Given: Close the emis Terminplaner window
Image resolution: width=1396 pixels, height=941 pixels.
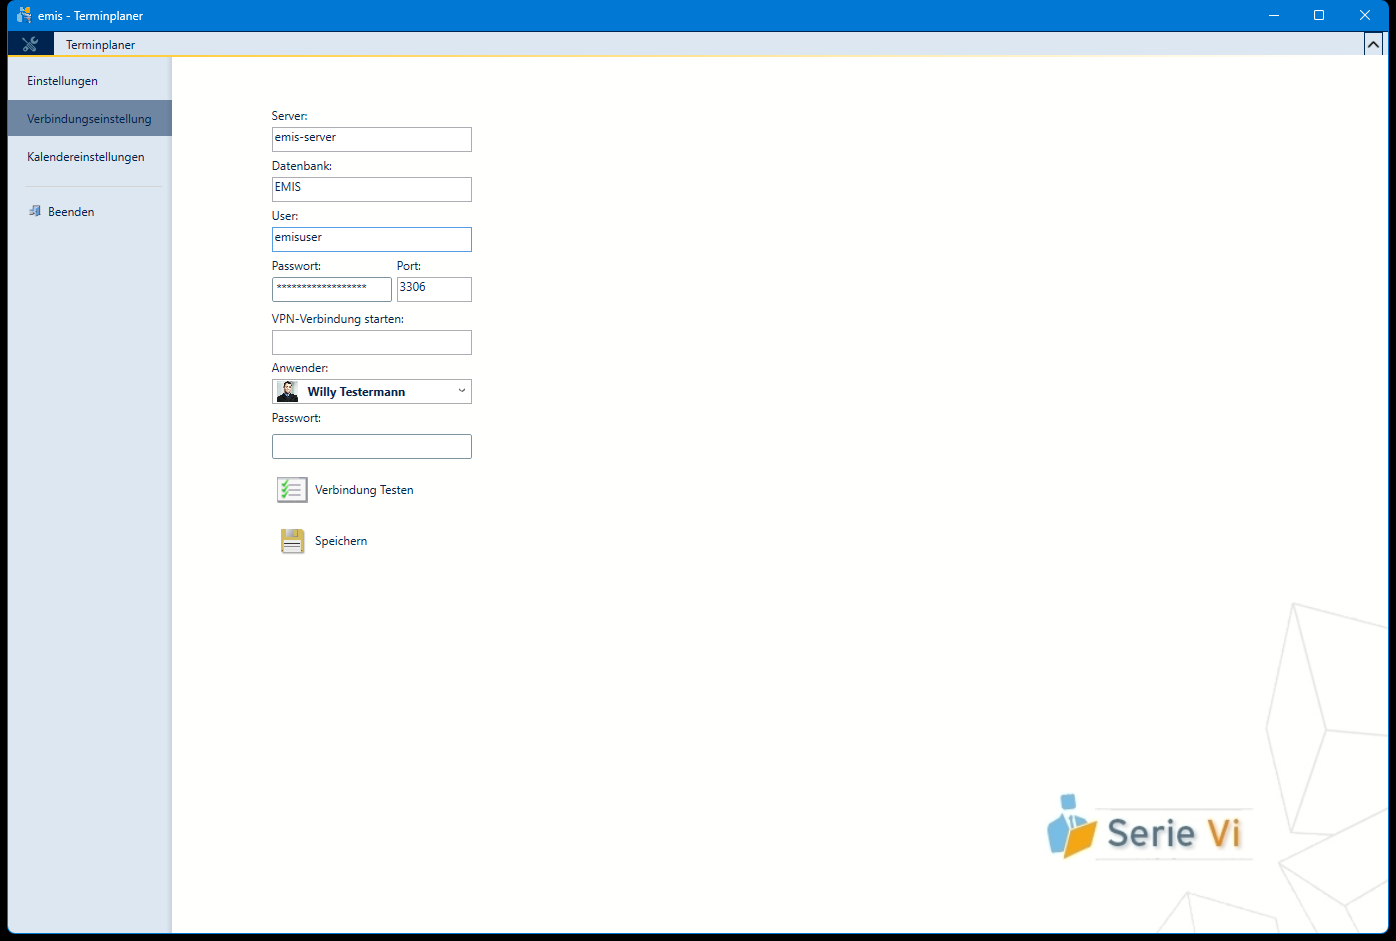Looking at the screenshot, I should click(x=1365, y=15).
